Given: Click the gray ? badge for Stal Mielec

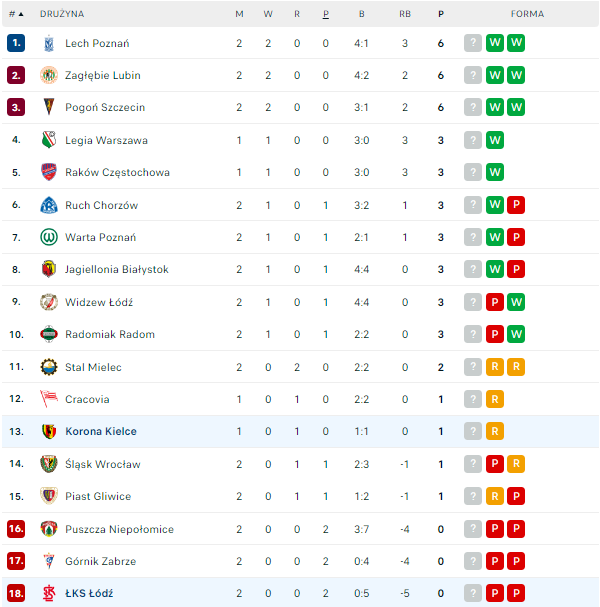Looking at the screenshot, I should (x=473, y=367).
